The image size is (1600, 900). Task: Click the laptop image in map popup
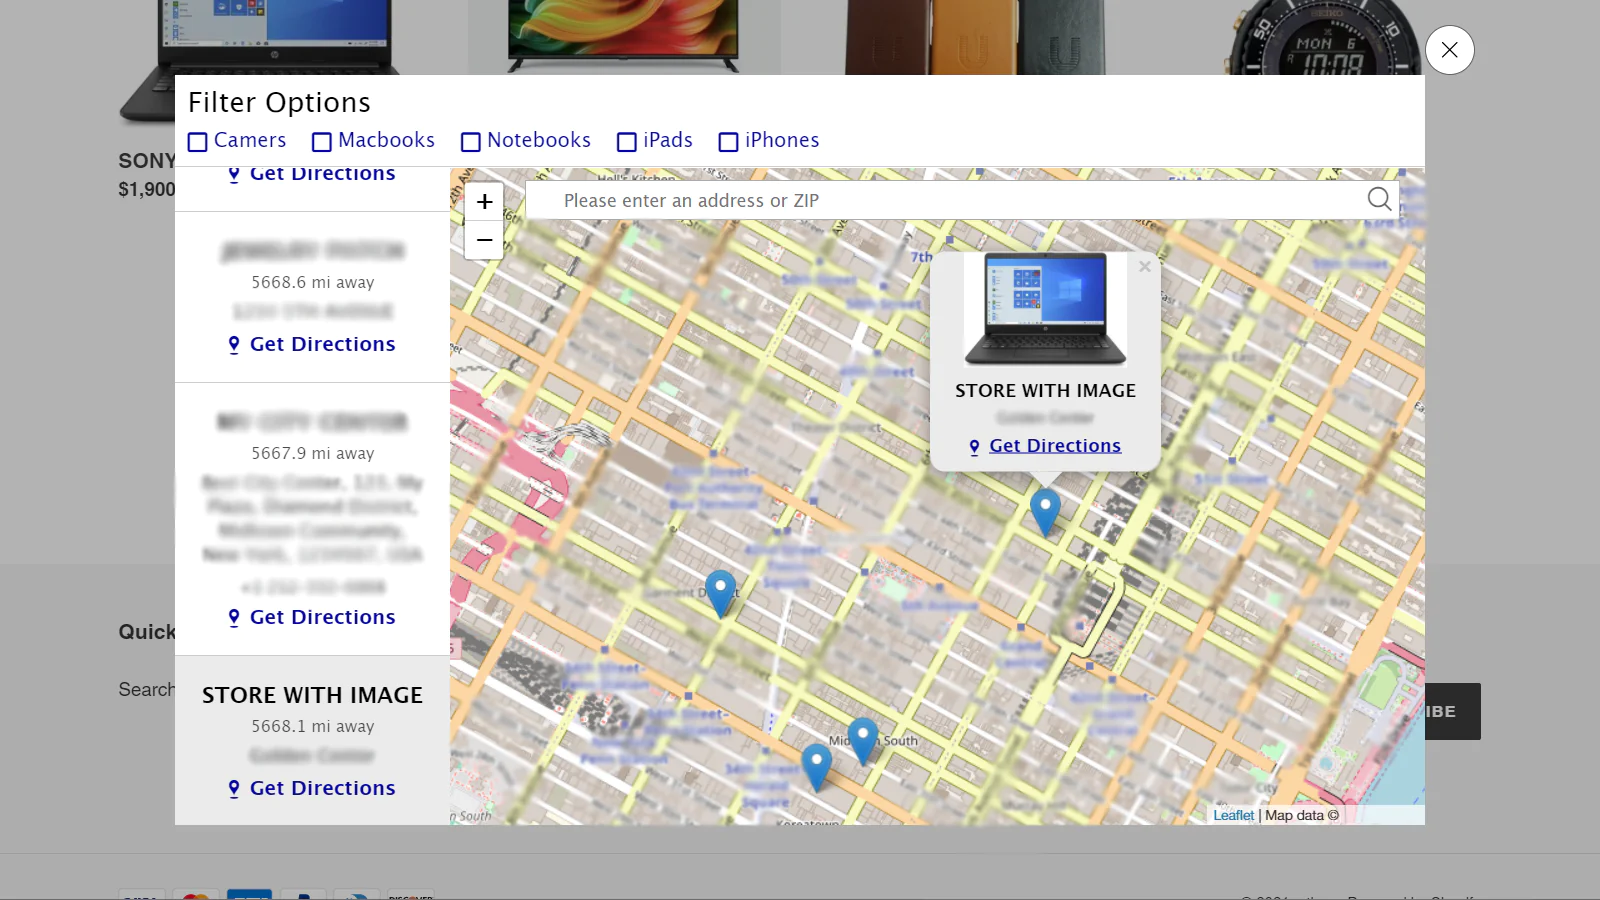tap(1045, 309)
